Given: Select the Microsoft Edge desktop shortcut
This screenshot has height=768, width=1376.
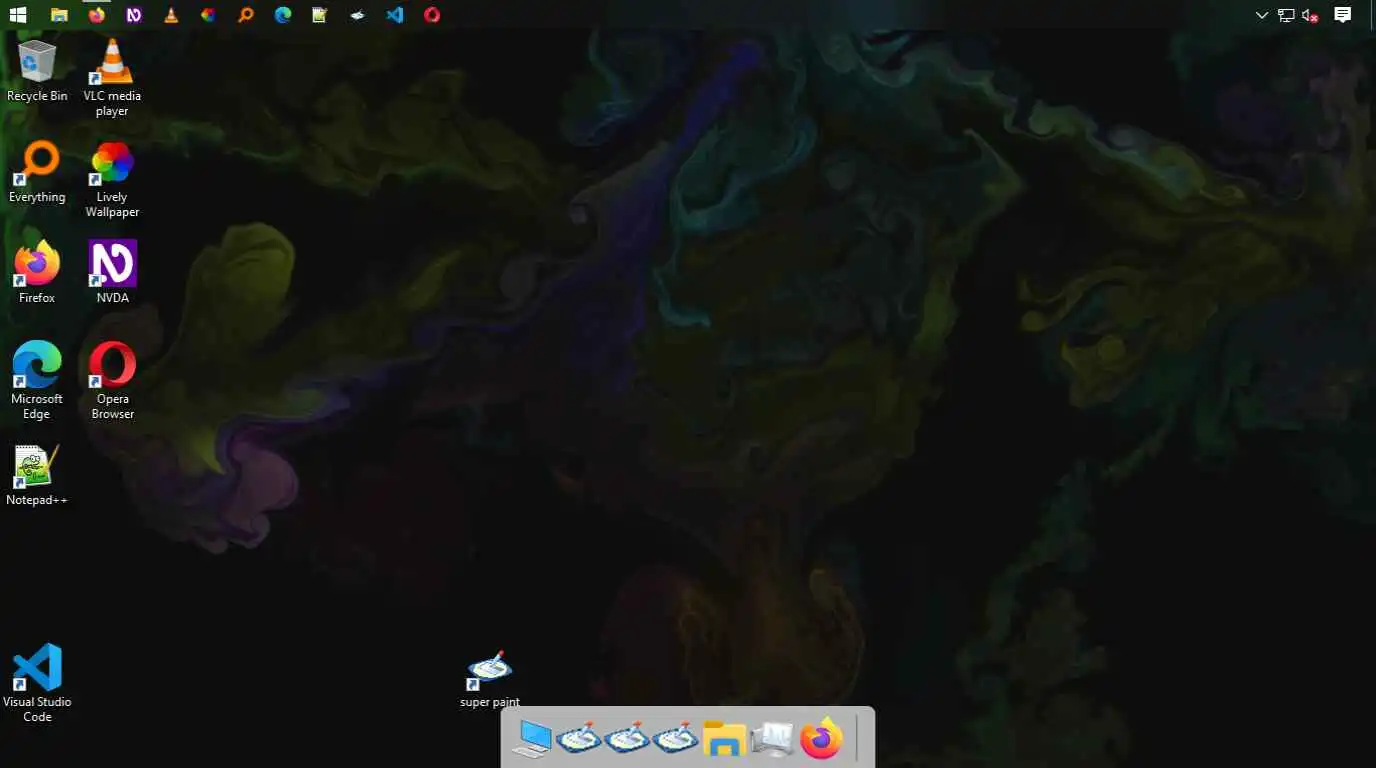Looking at the screenshot, I should (37, 380).
